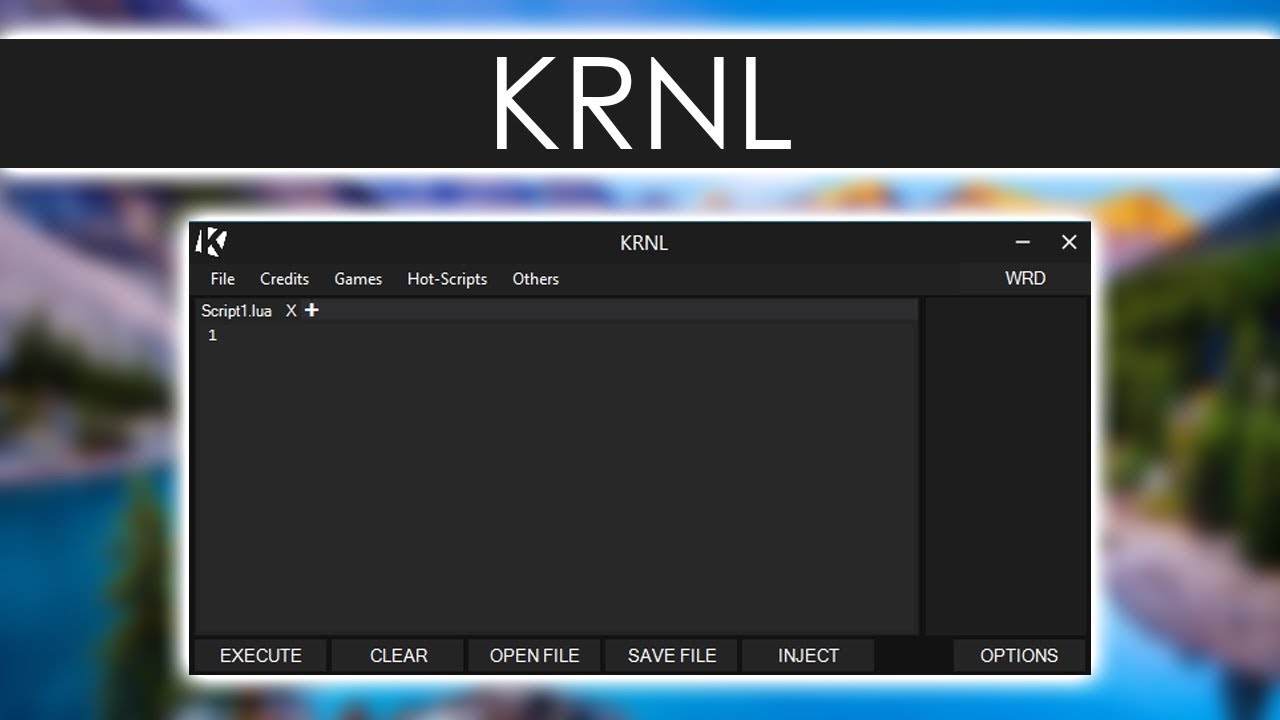
Task: Click the script list panel on right
Action: [x=1006, y=465]
